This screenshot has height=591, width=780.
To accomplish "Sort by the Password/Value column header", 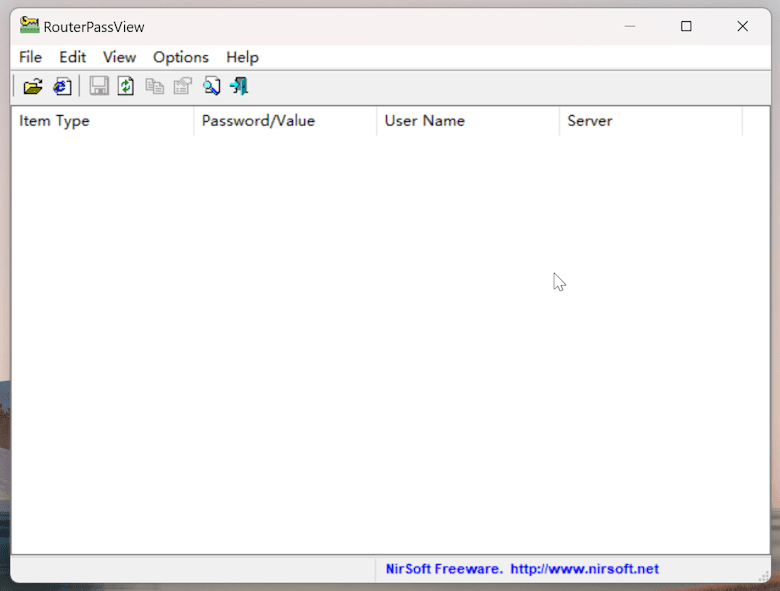I will [285, 121].
